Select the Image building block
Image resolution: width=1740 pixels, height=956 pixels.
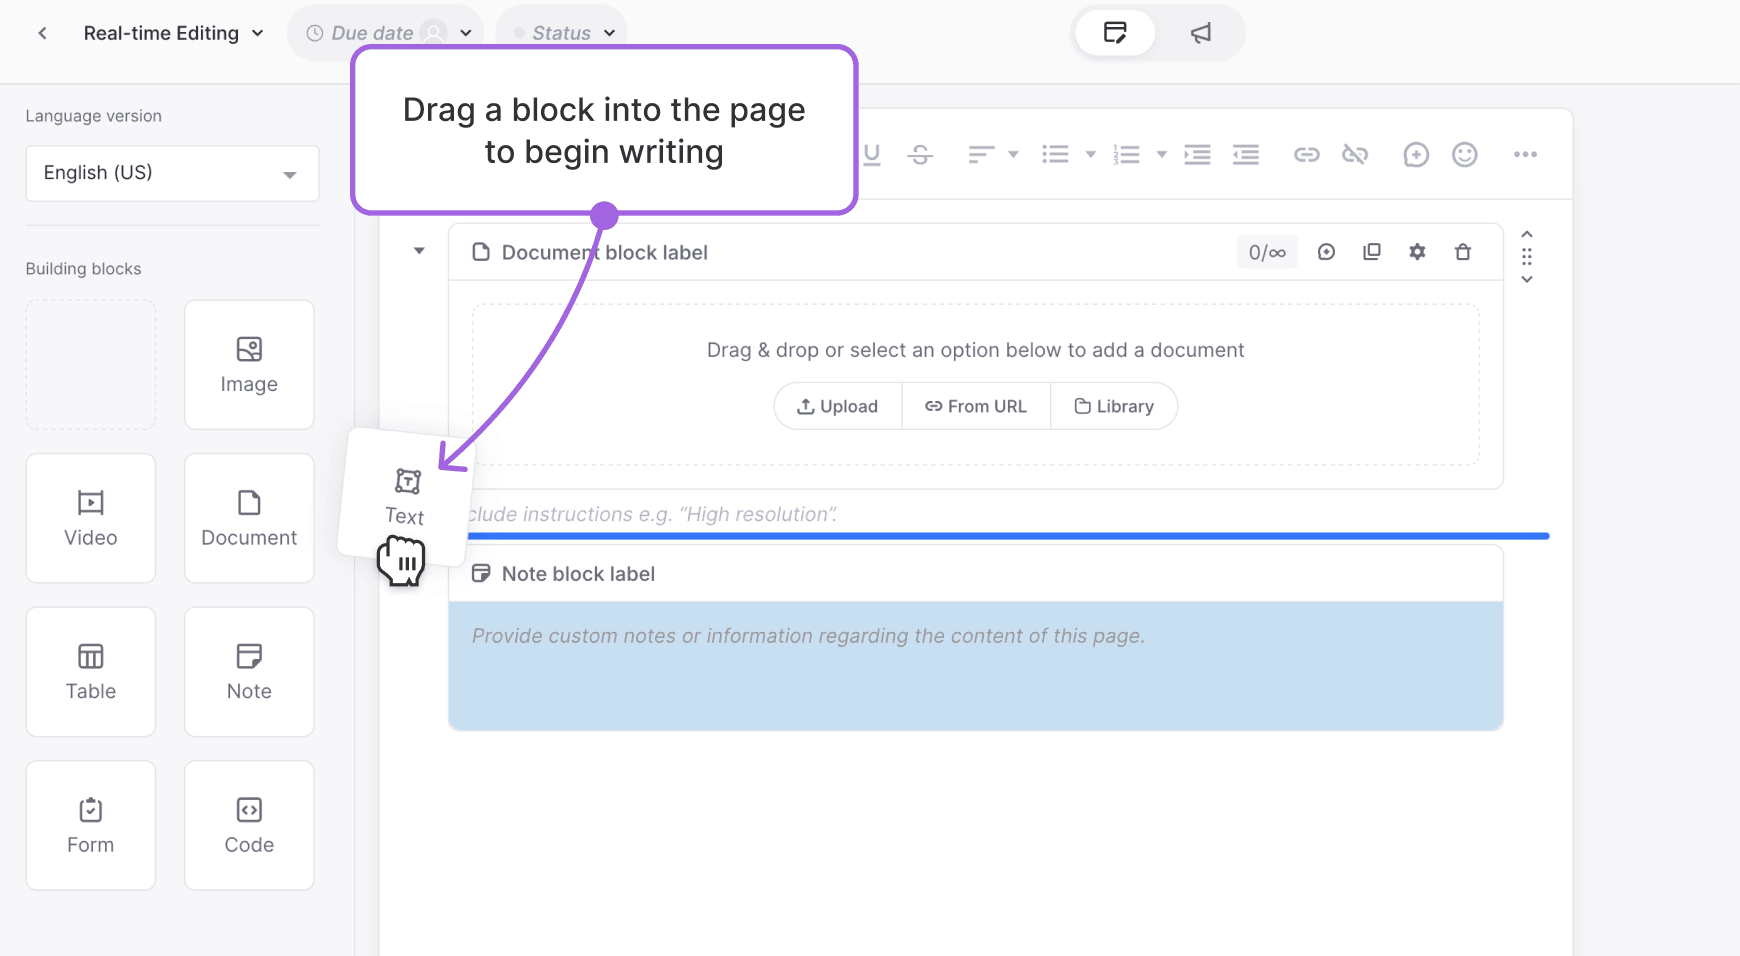249,365
